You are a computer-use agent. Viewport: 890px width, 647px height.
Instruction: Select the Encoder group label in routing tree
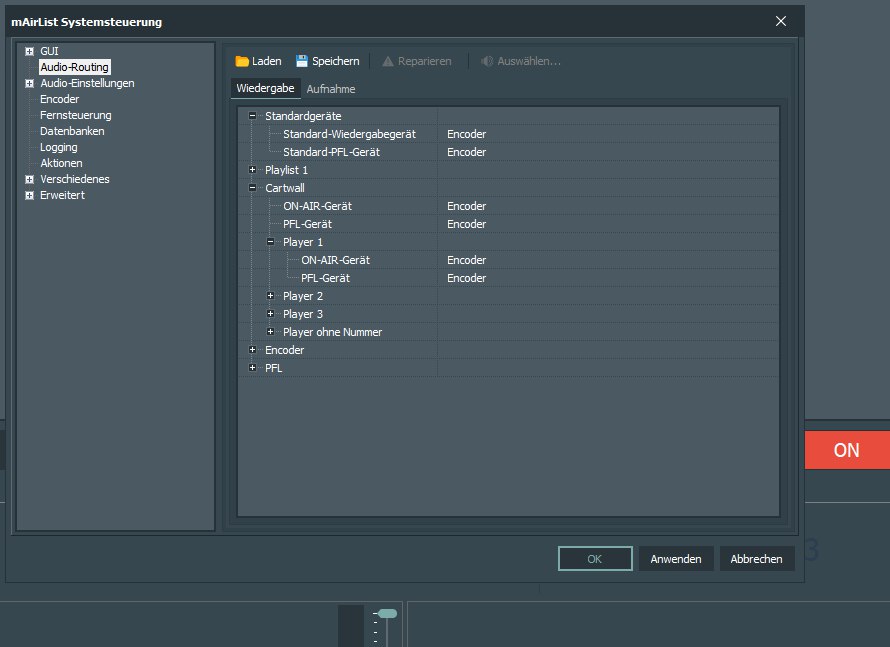285,350
